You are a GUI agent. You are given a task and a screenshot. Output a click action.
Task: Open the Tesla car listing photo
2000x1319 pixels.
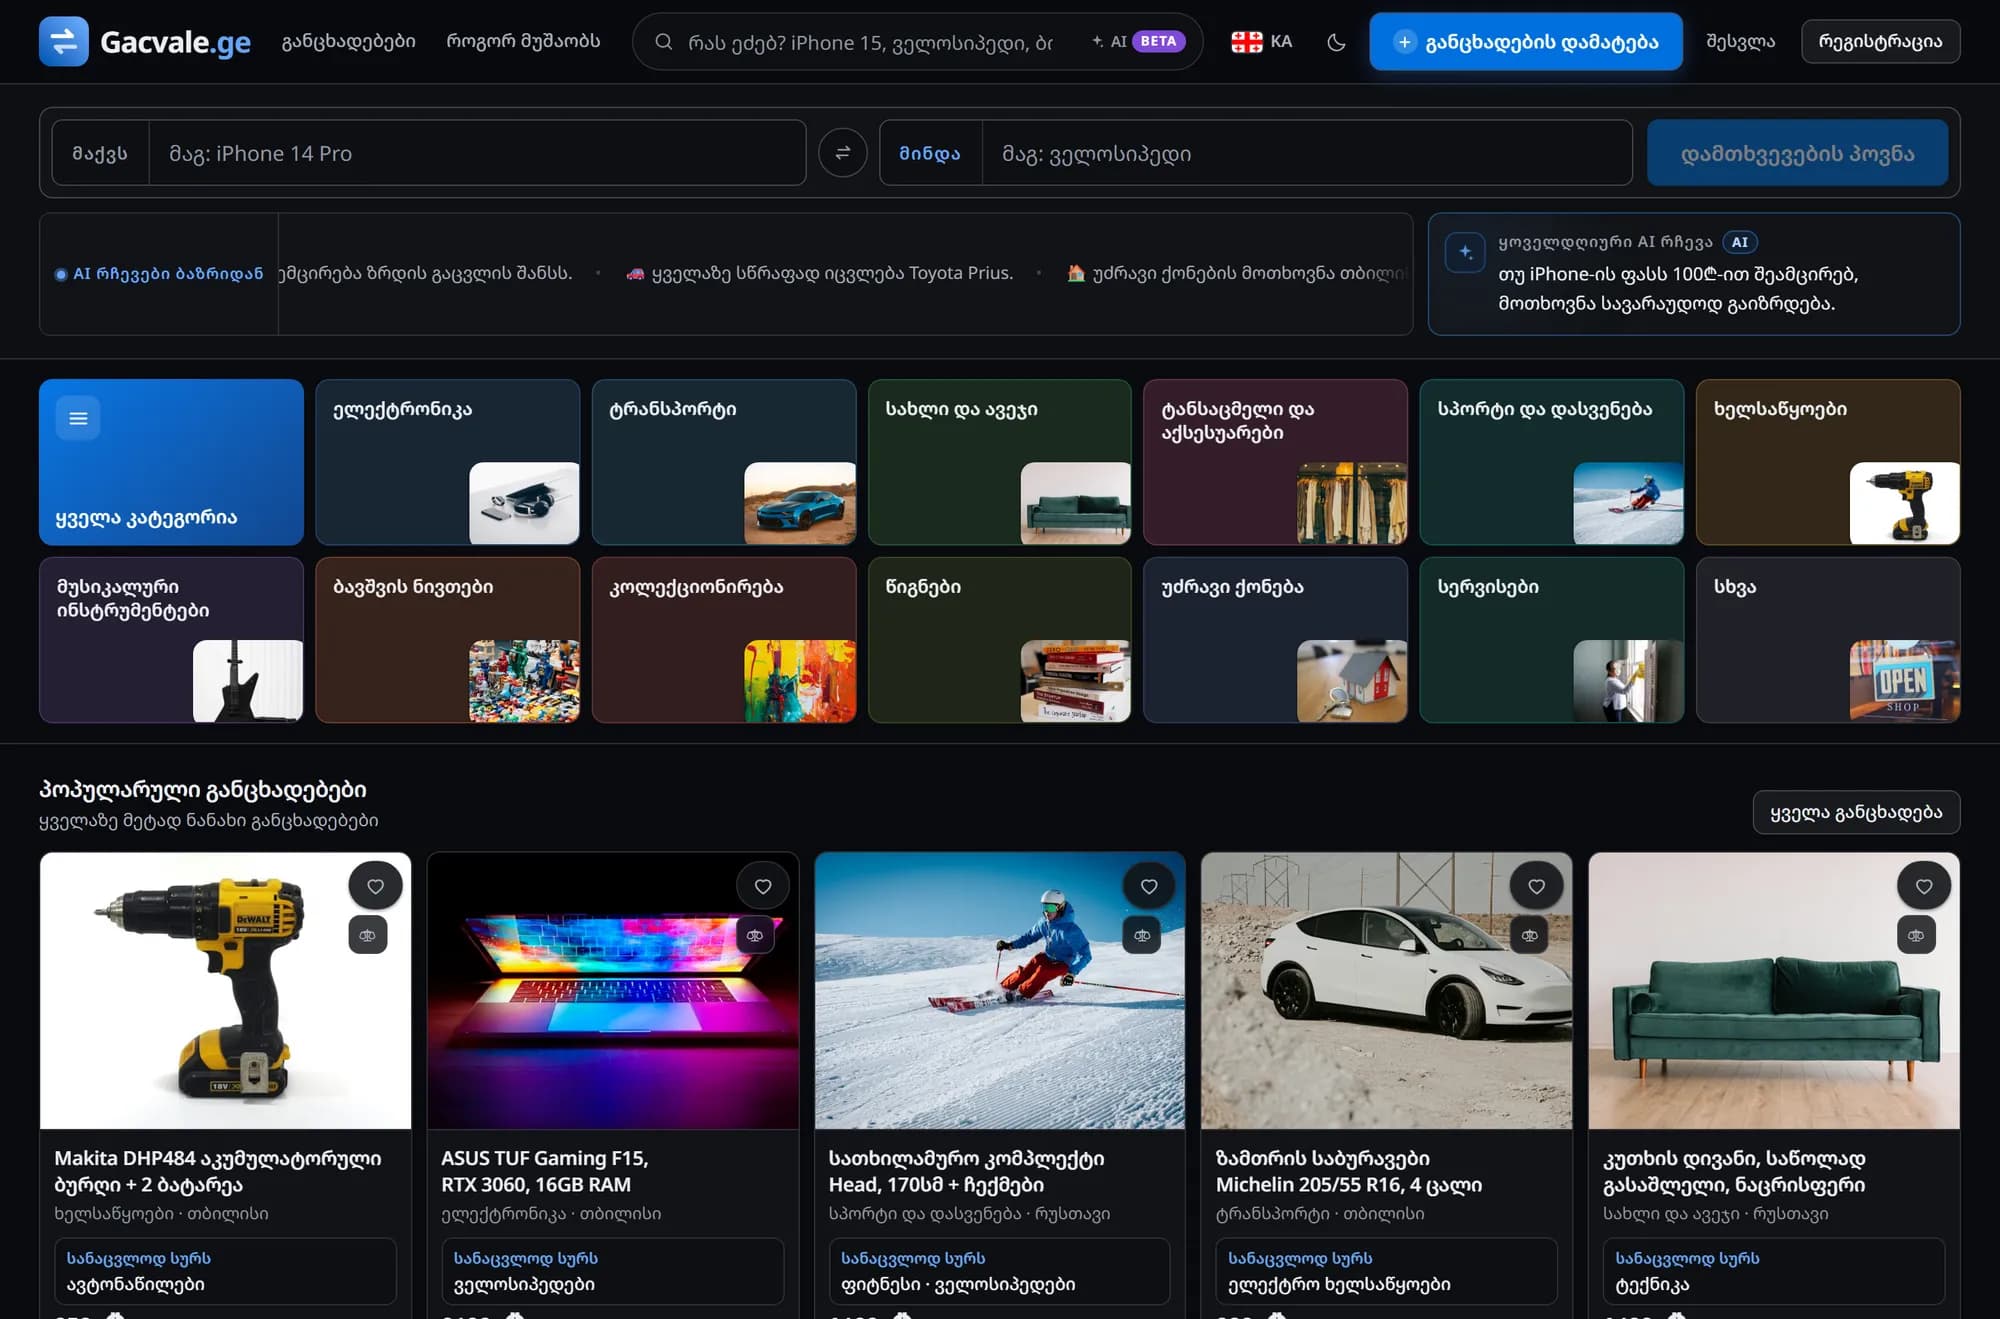(x=1386, y=991)
